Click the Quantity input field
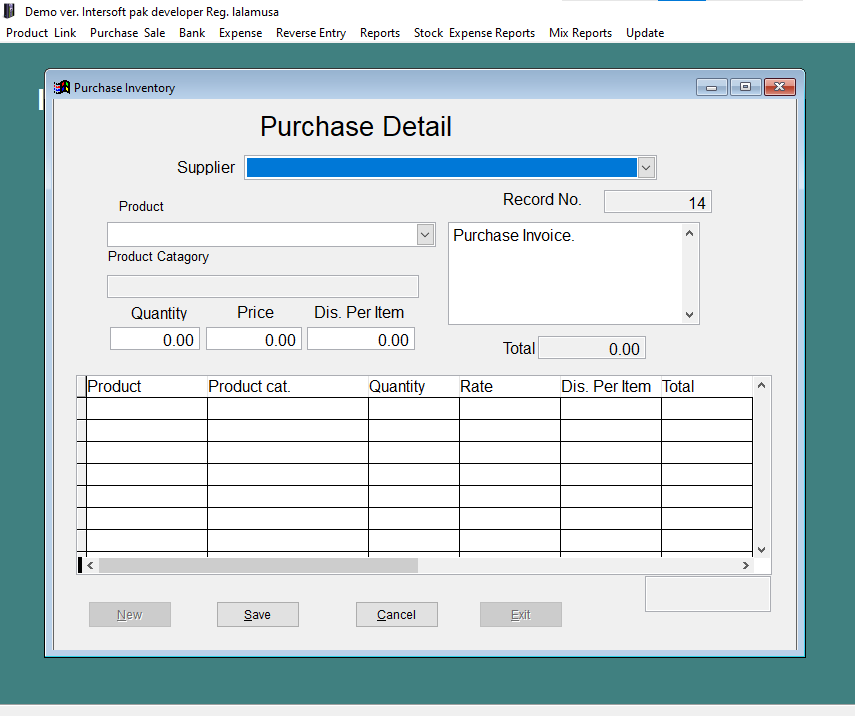 [x=154, y=338]
